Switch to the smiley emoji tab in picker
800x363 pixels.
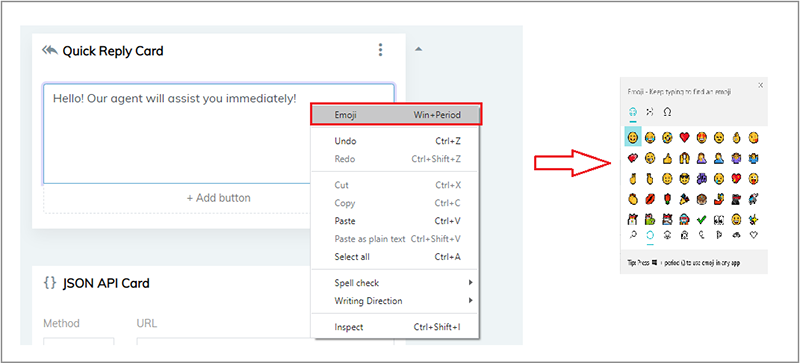(633, 112)
